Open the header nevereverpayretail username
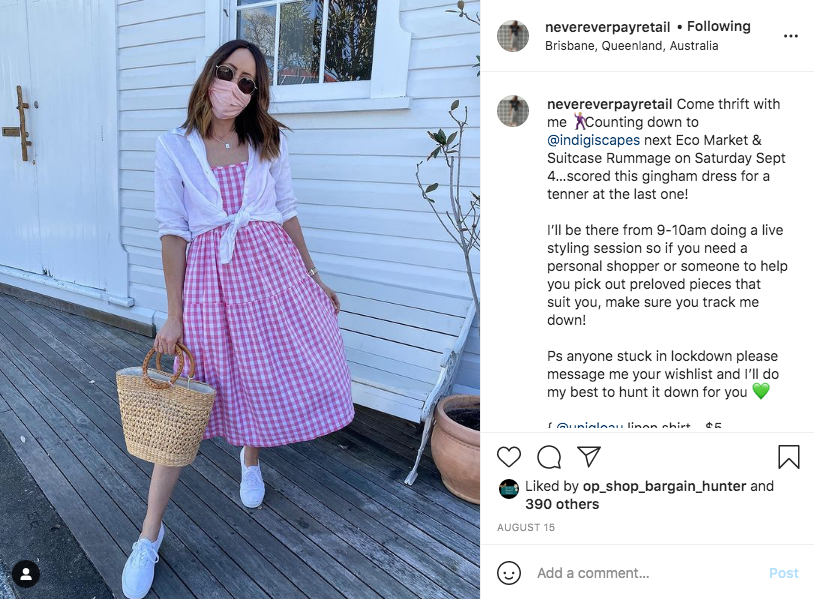The image size is (814, 599). click(x=607, y=27)
